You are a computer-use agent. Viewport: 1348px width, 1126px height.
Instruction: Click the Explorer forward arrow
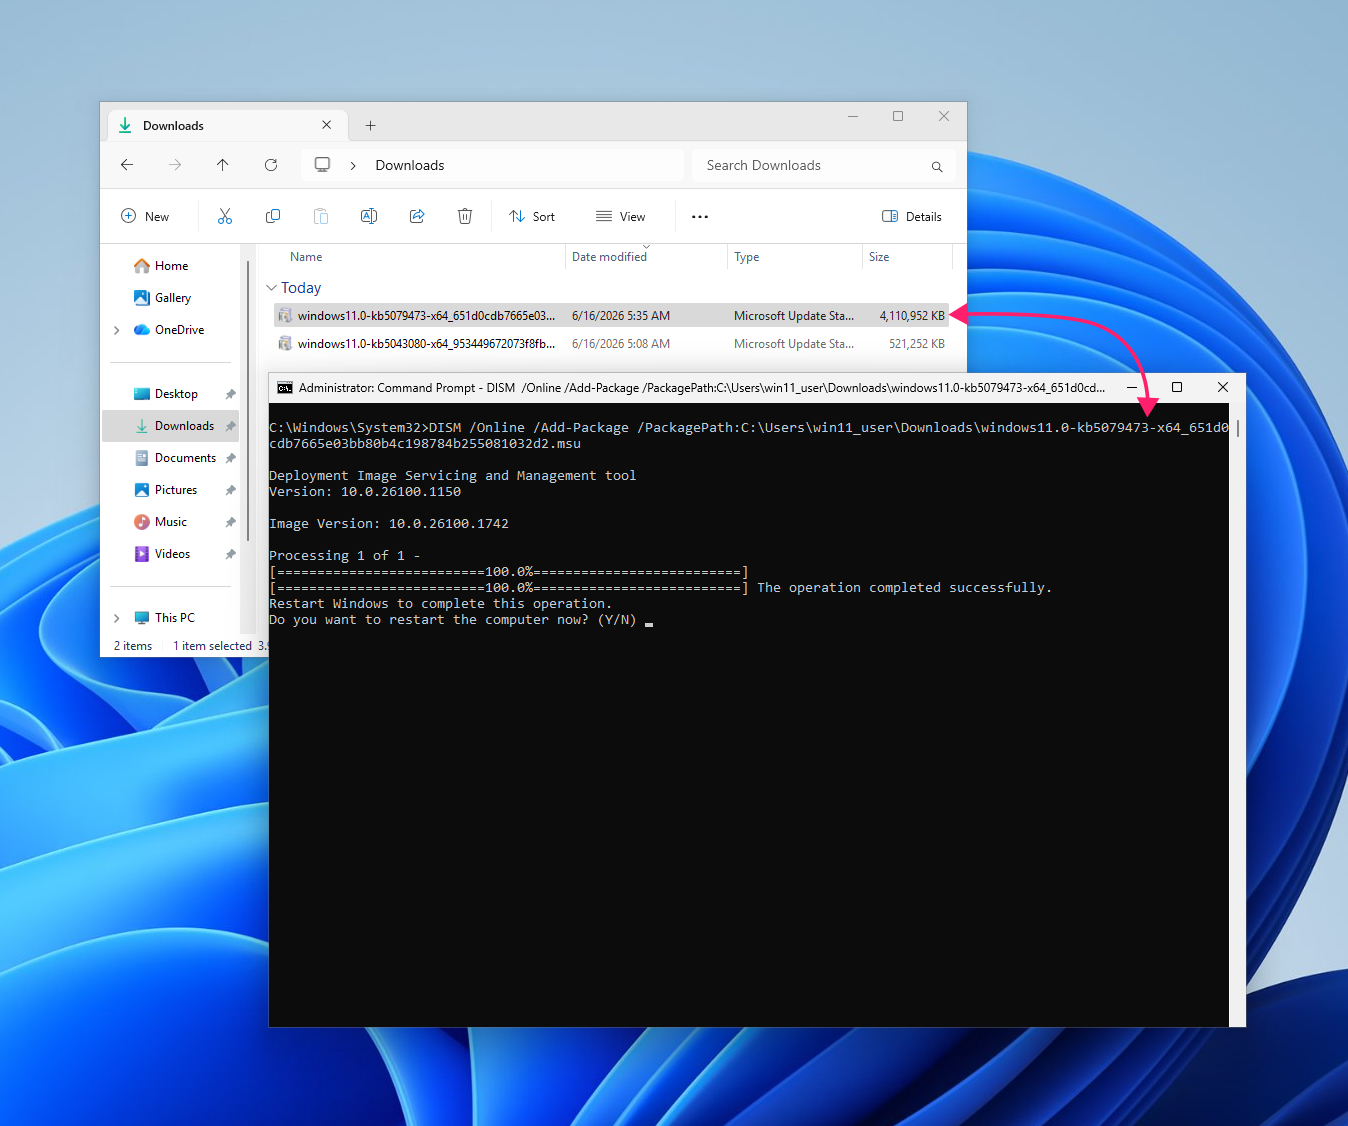(175, 165)
